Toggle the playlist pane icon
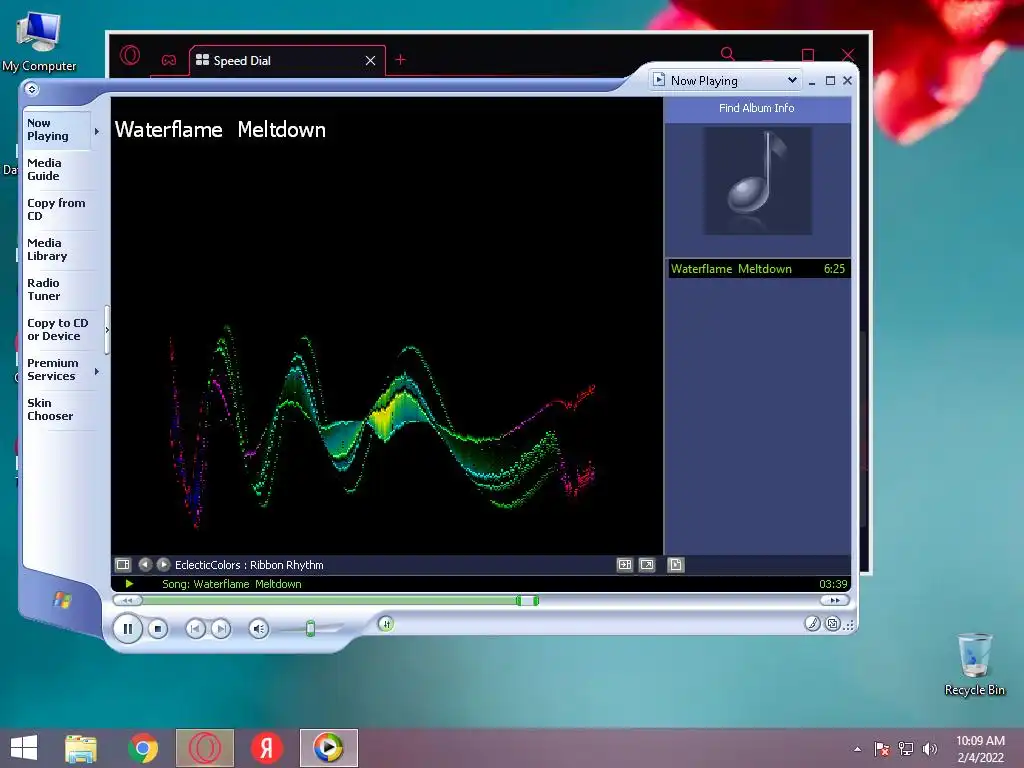The image size is (1024, 768). [x=625, y=564]
